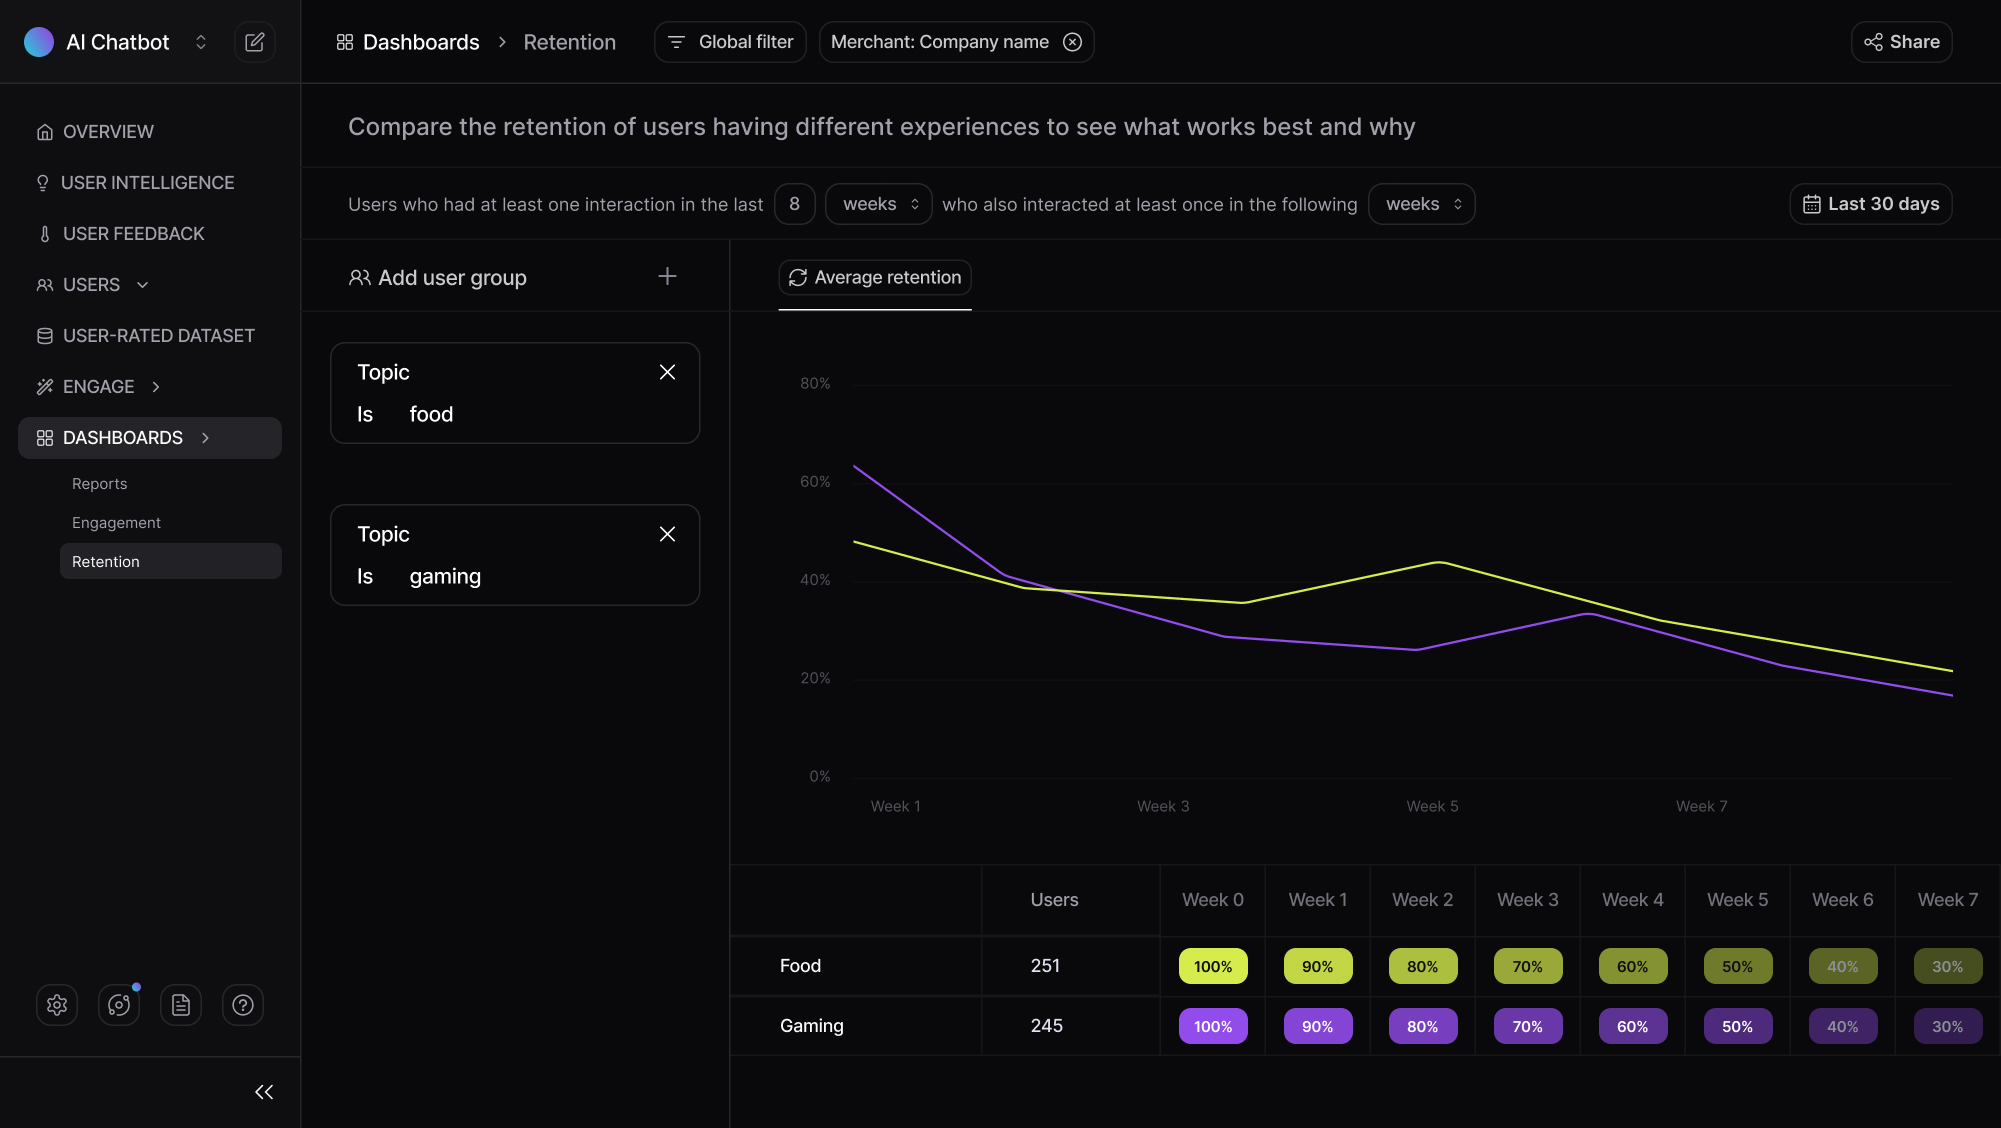Open Engagement under Dashboards

[x=116, y=523]
